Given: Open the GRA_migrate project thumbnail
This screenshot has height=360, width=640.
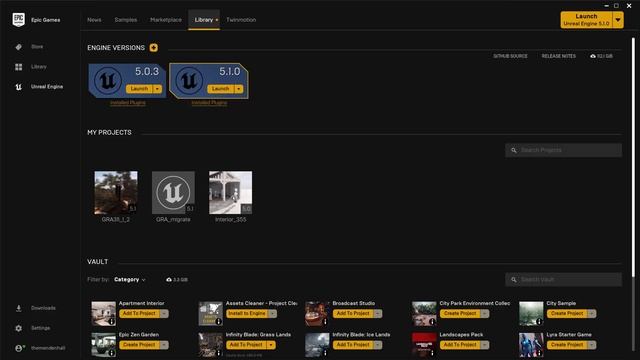Looking at the screenshot, I should [x=173, y=193].
